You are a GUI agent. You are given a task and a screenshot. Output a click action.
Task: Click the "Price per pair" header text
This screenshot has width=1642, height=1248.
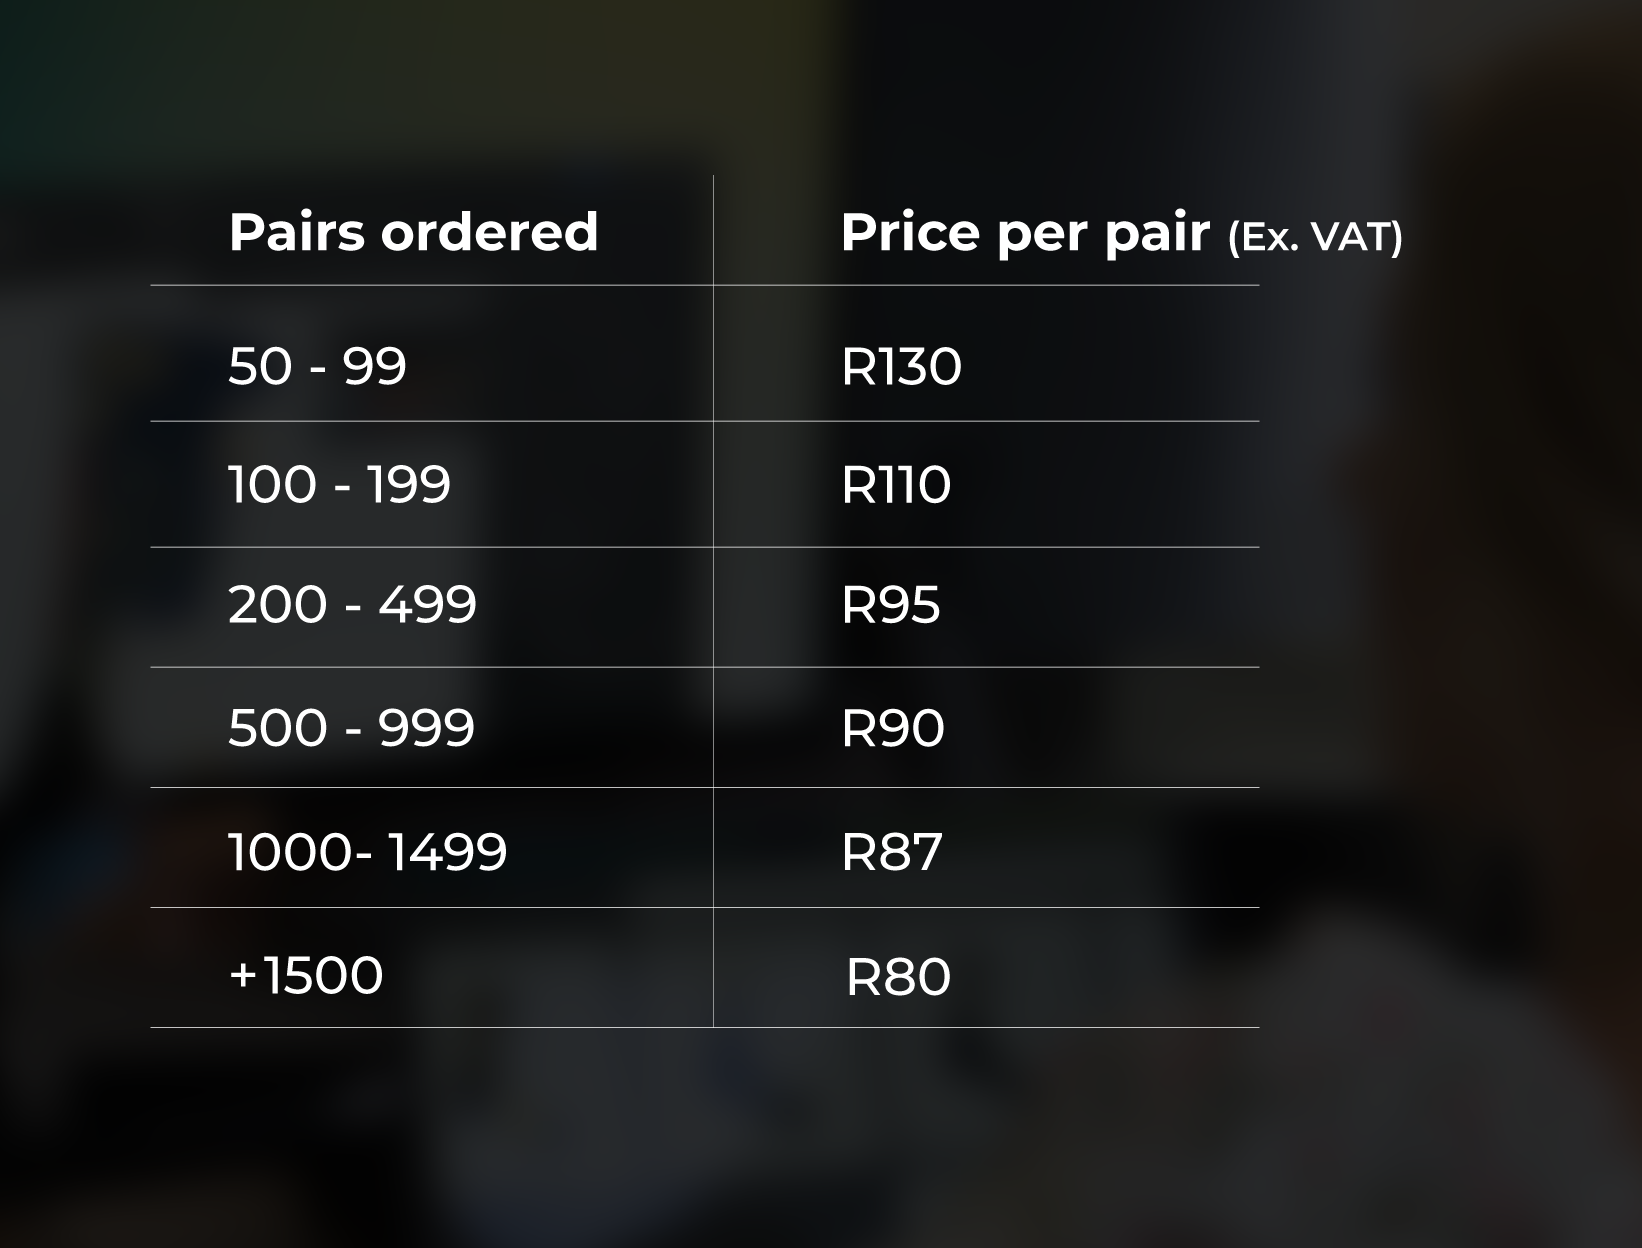pos(1024,233)
